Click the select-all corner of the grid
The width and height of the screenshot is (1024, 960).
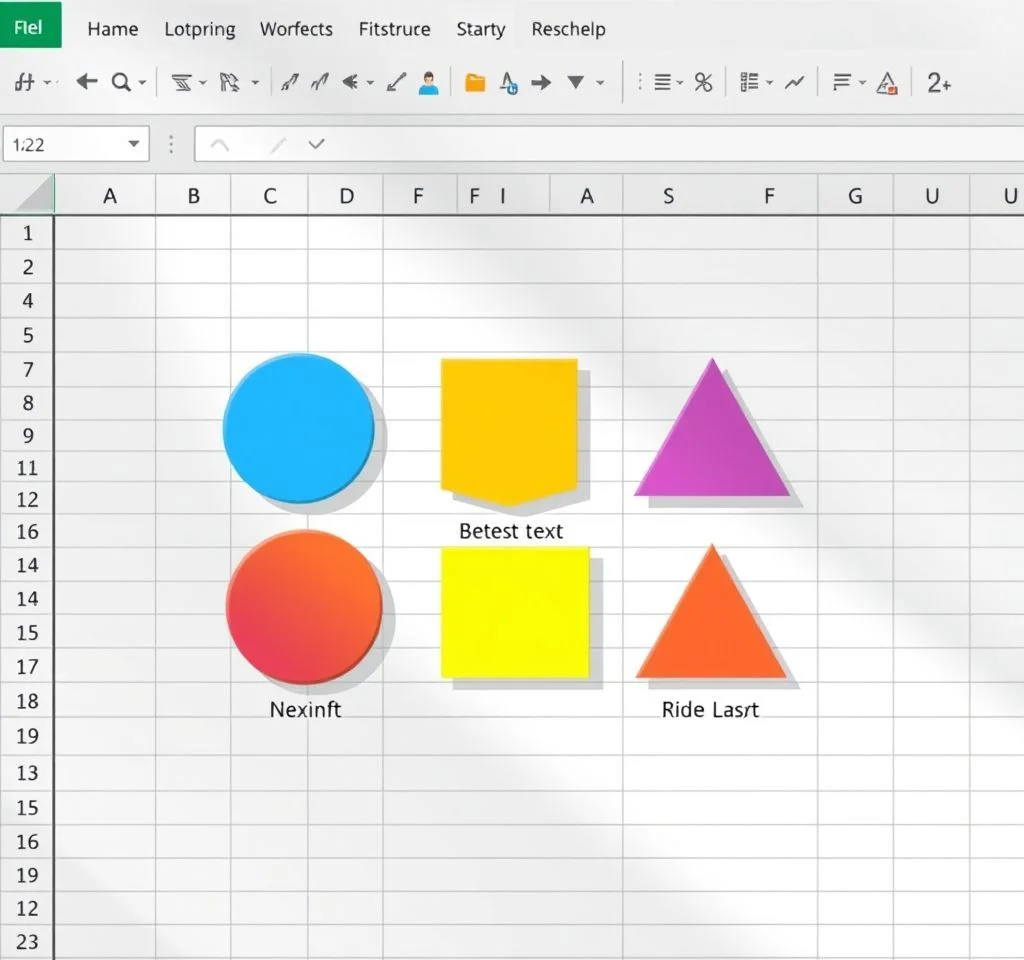(30, 195)
